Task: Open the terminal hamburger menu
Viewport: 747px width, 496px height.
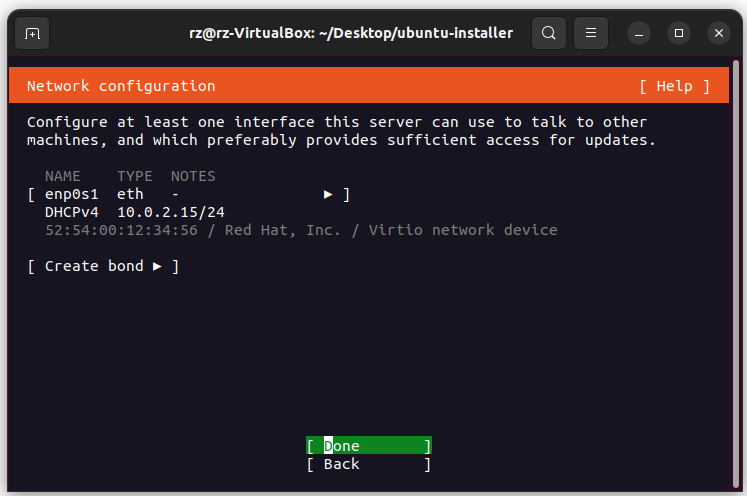Action: point(590,33)
